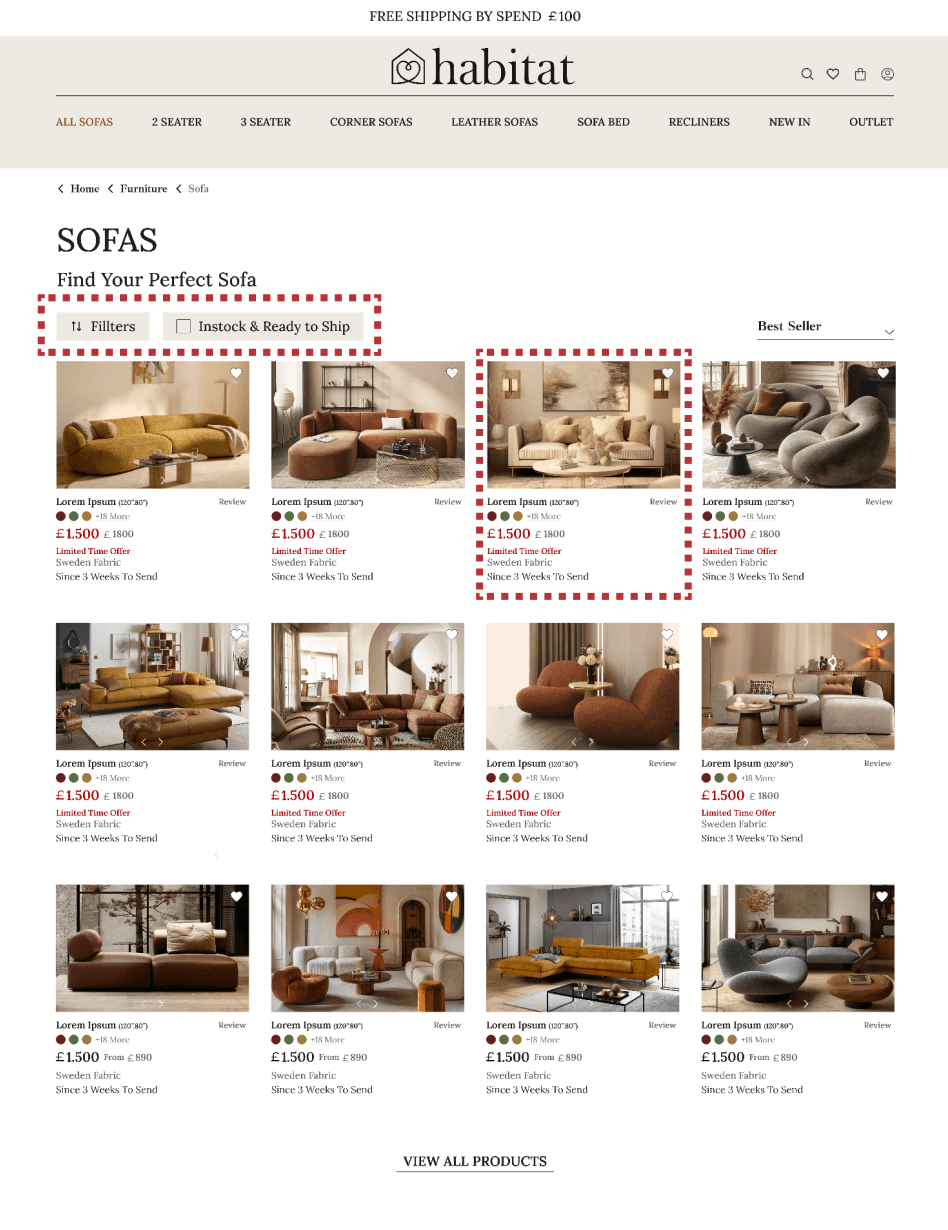Open the brown leather sofa thumbnail
This screenshot has height=1230, width=948.
(x=153, y=948)
